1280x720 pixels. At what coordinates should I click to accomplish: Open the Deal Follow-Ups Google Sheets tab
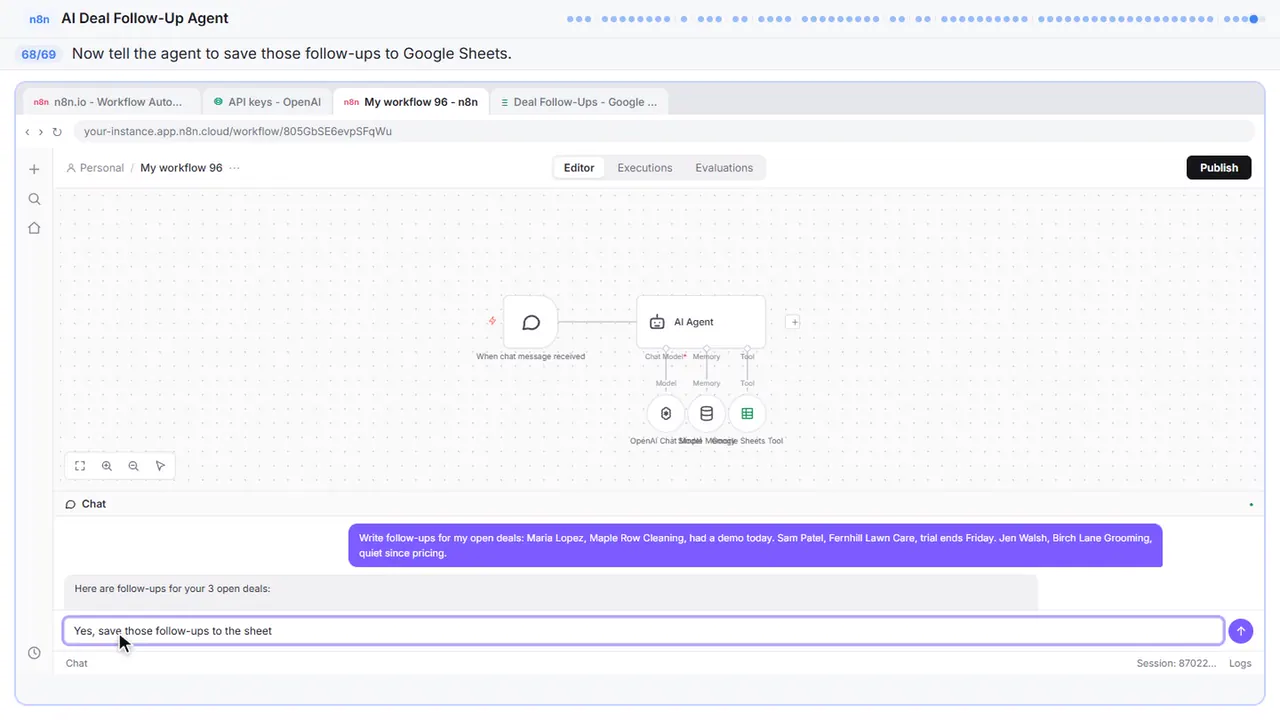click(580, 102)
